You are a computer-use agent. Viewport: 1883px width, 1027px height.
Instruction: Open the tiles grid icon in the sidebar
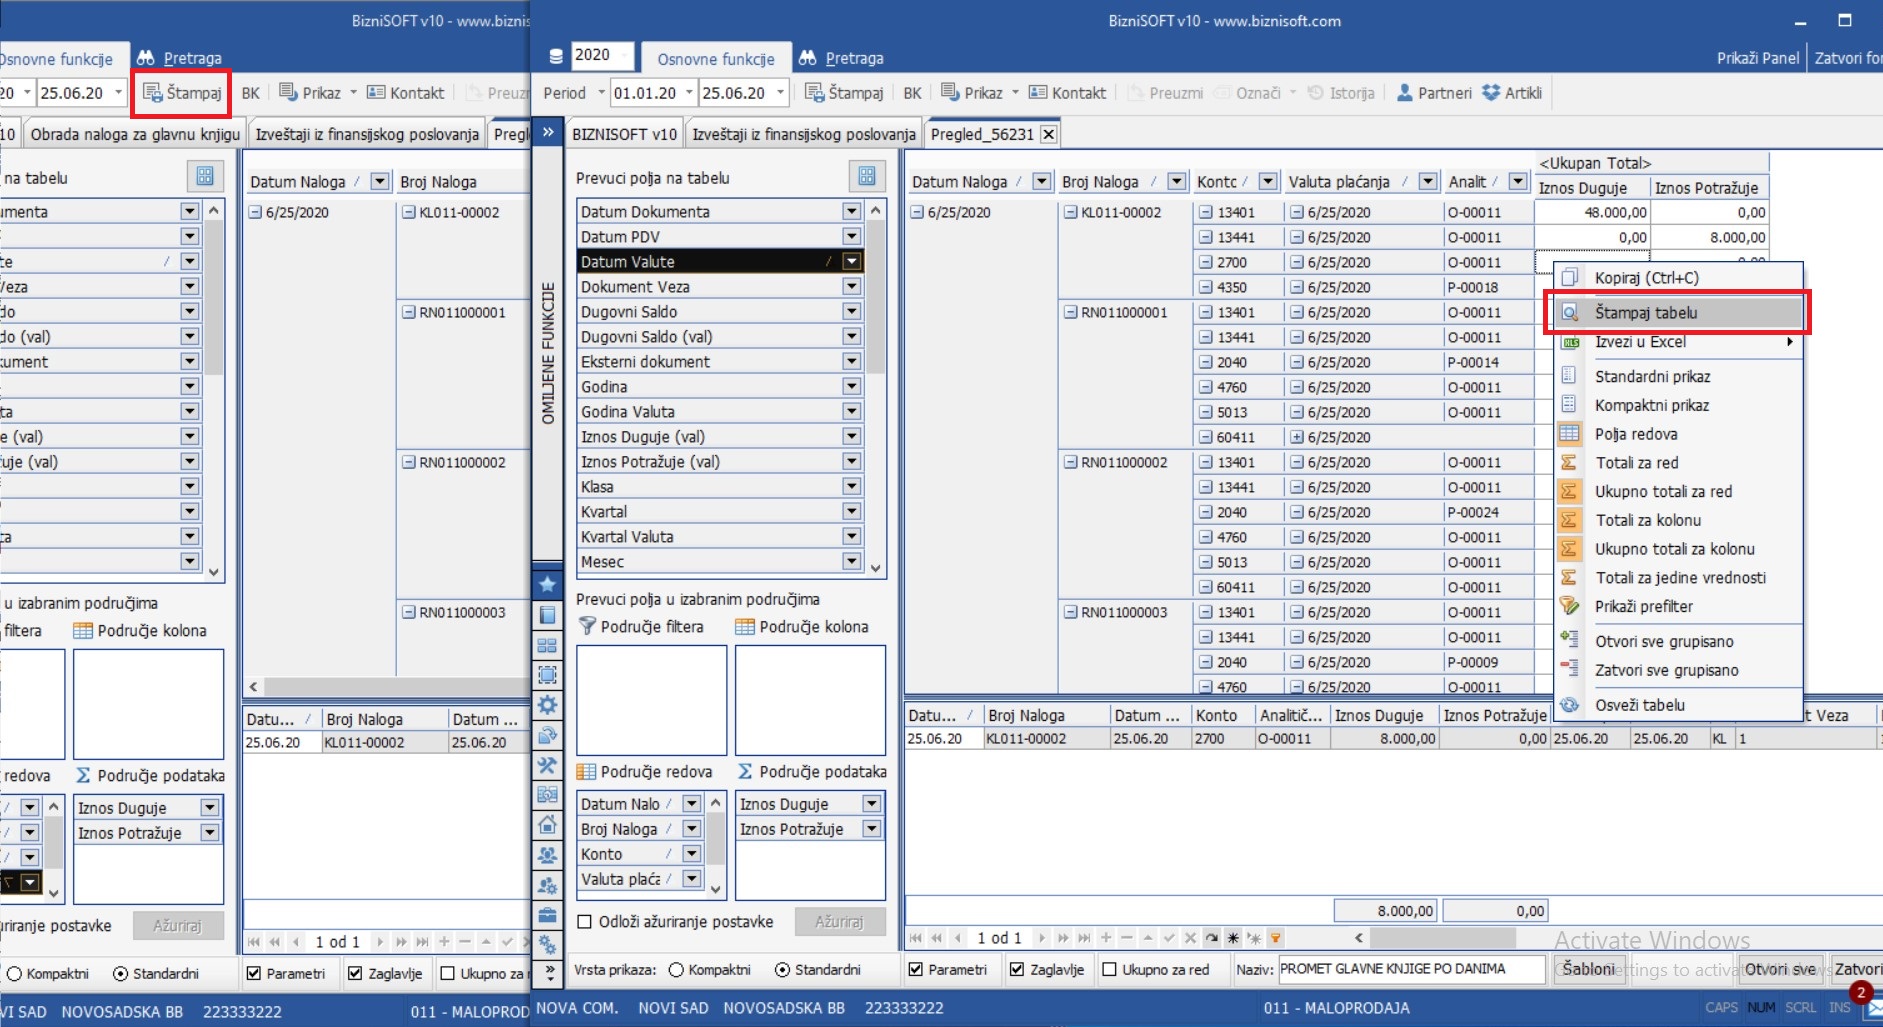pyautogui.click(x=547, y=645)
